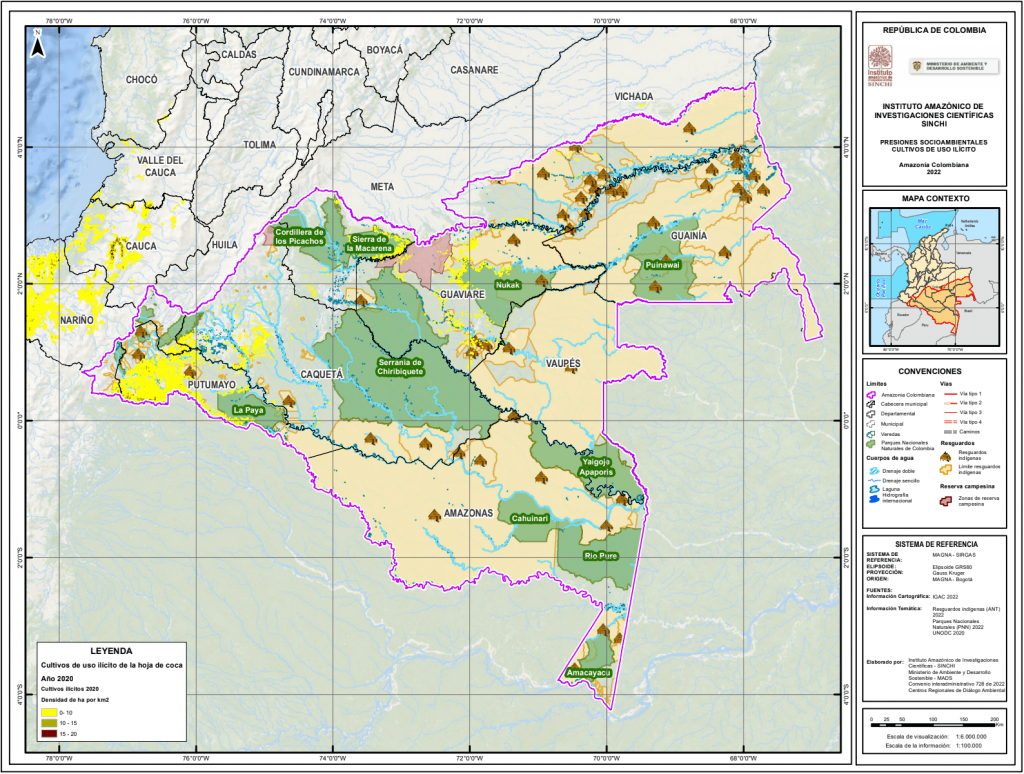Click the TOLIMA department label

[x=260, y=145]
